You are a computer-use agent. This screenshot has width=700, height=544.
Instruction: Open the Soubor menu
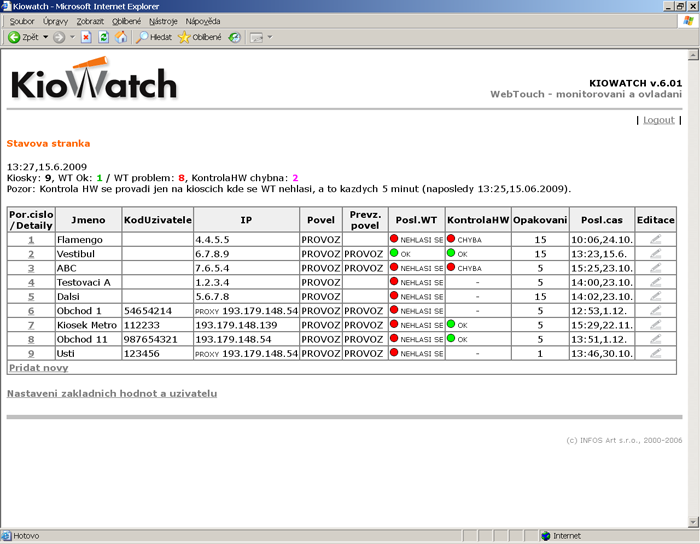coord(21,20)
